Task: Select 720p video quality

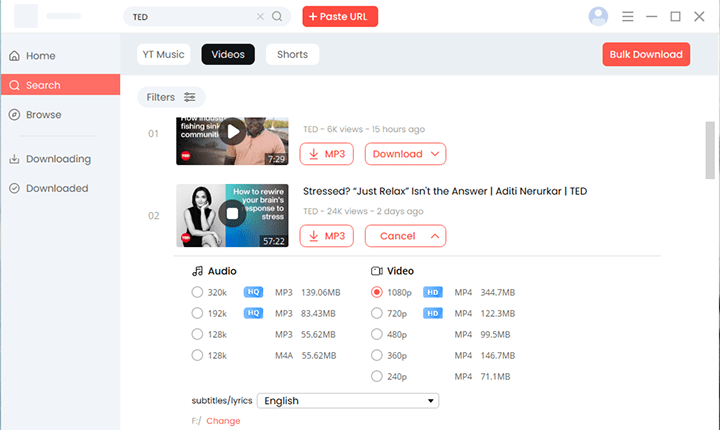Action: [377, 313]
